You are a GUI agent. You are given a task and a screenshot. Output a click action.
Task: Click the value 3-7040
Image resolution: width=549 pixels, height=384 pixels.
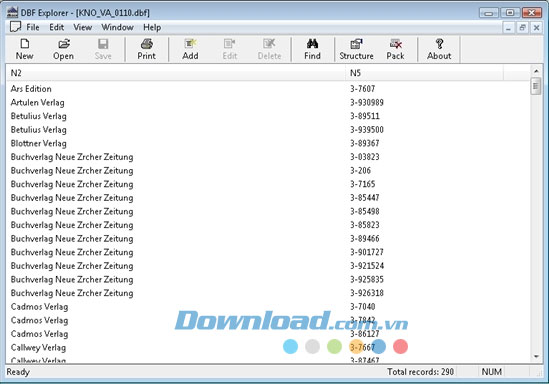pos(362,307)
